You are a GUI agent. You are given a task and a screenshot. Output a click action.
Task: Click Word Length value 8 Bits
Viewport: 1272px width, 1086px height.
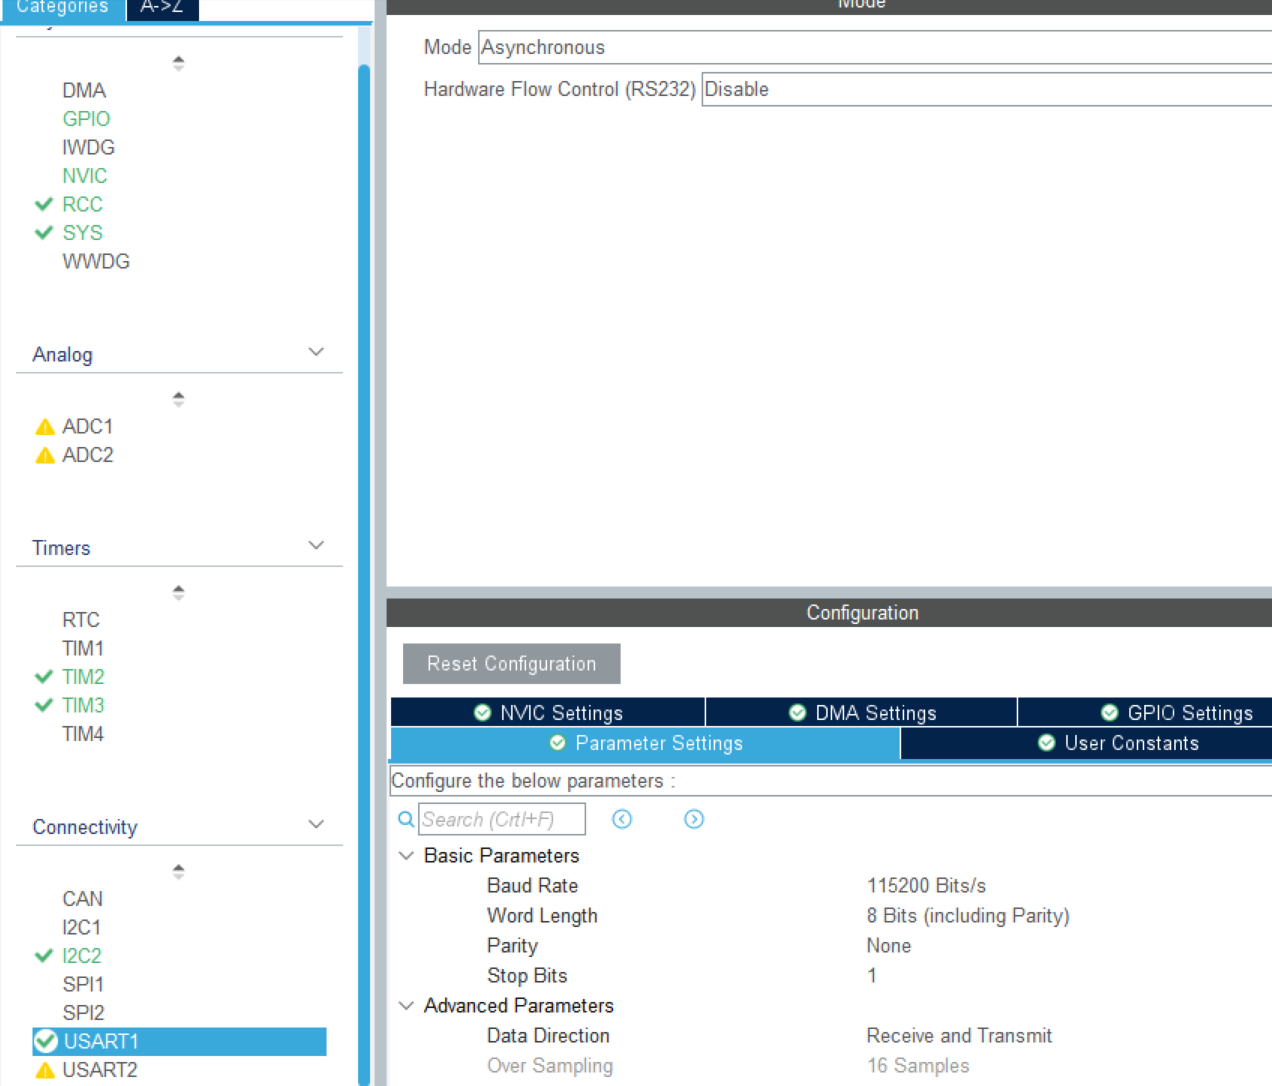click(x=968, y=916)
